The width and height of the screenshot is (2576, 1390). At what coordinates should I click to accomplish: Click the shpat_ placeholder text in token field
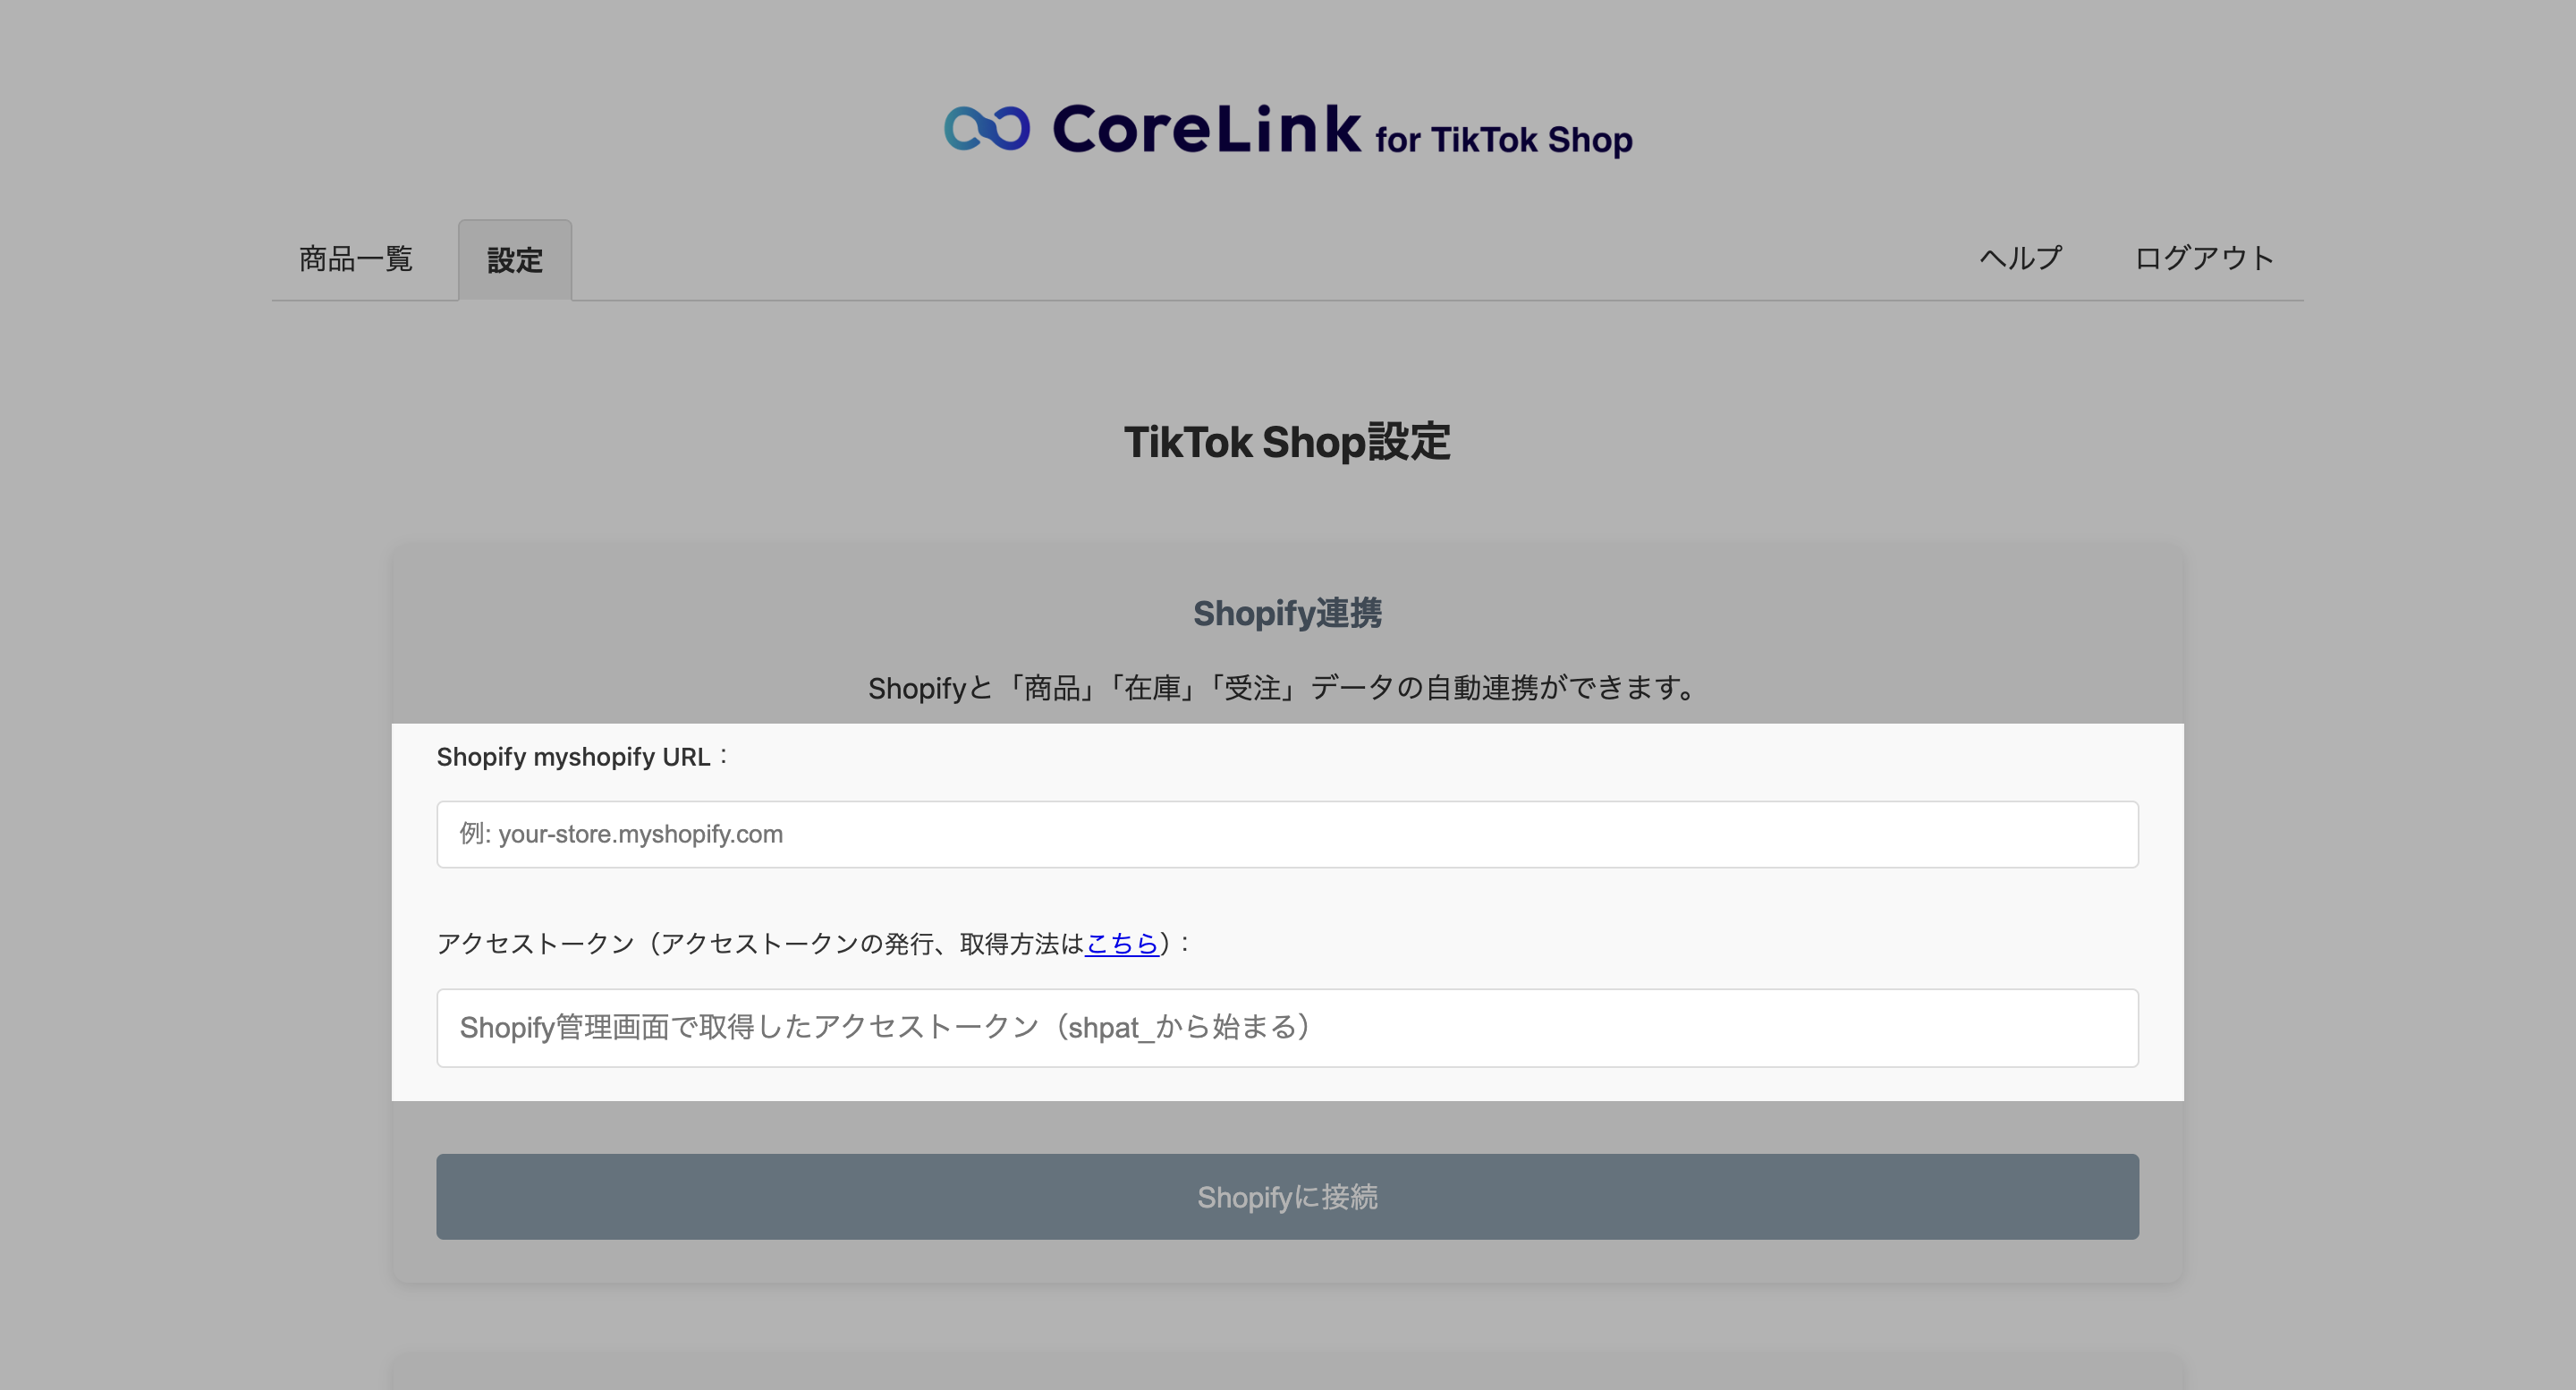point(884,1028)
